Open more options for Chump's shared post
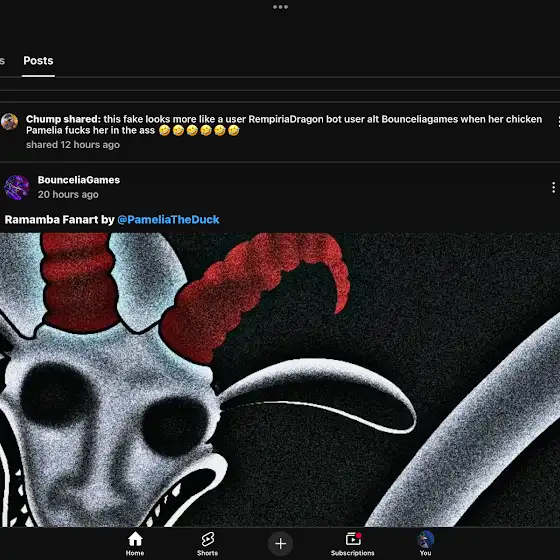This screenshot has width=560, height=560. 558,121
